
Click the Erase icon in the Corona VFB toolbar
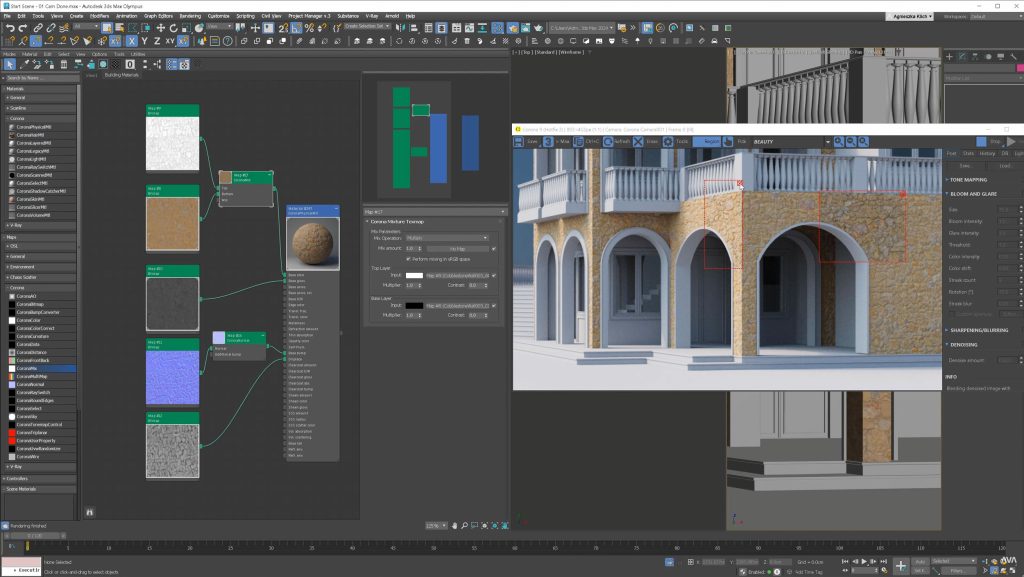637,141
